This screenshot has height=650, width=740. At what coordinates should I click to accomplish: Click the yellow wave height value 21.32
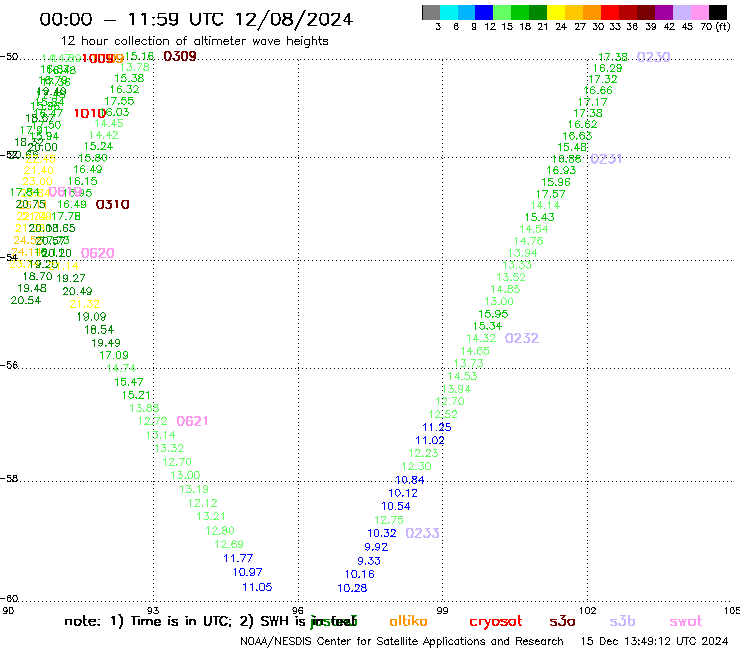click(x=84, y=304)
